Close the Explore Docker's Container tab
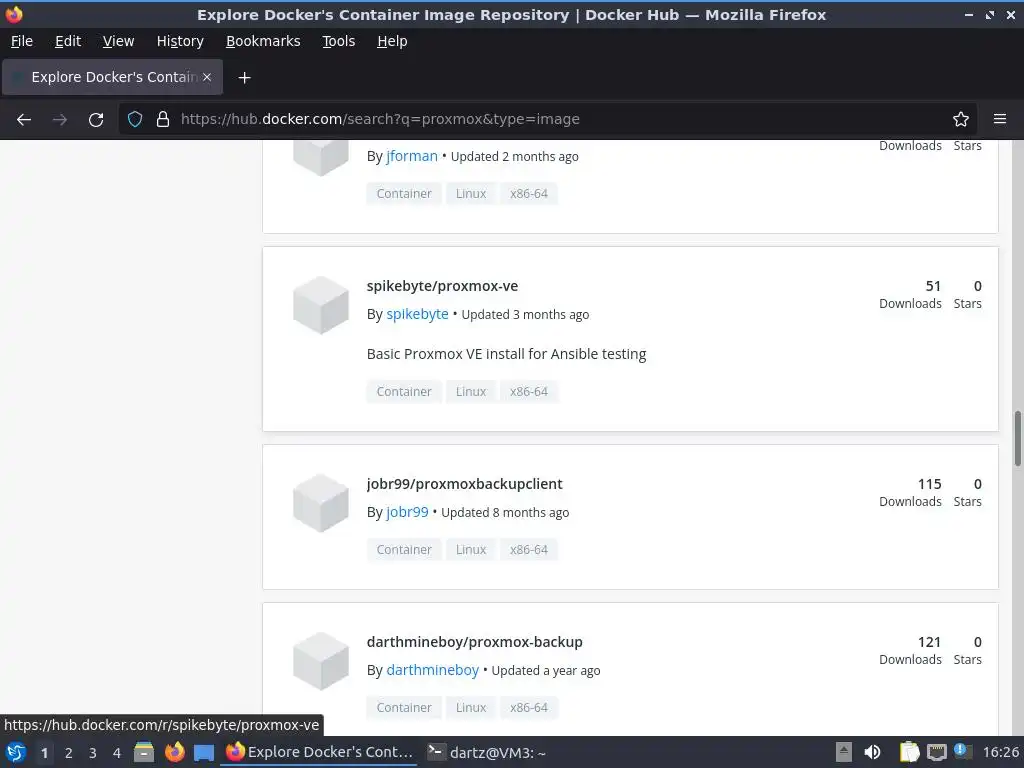Viewport: 1024px width, 768px height. click(207, 77)
